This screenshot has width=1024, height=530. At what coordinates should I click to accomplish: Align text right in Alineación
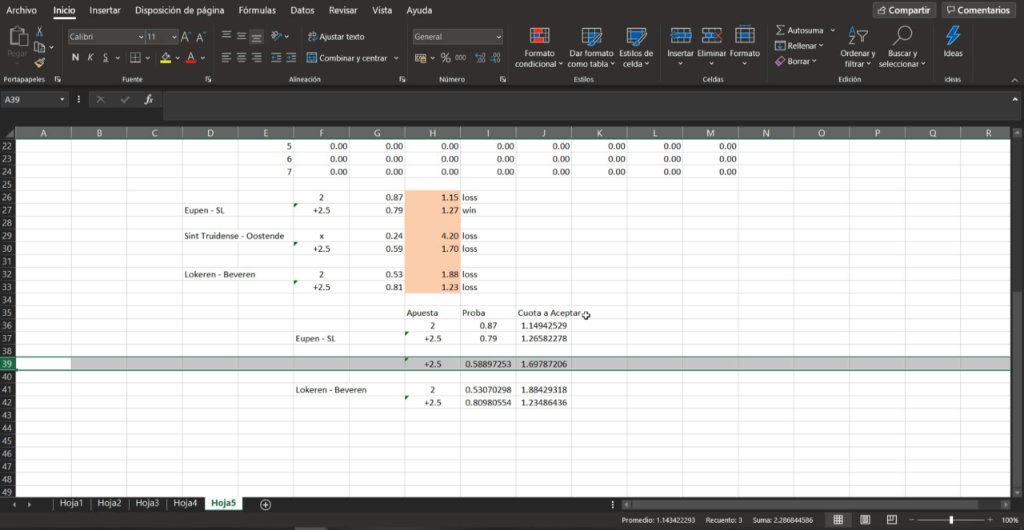[257, 58]
